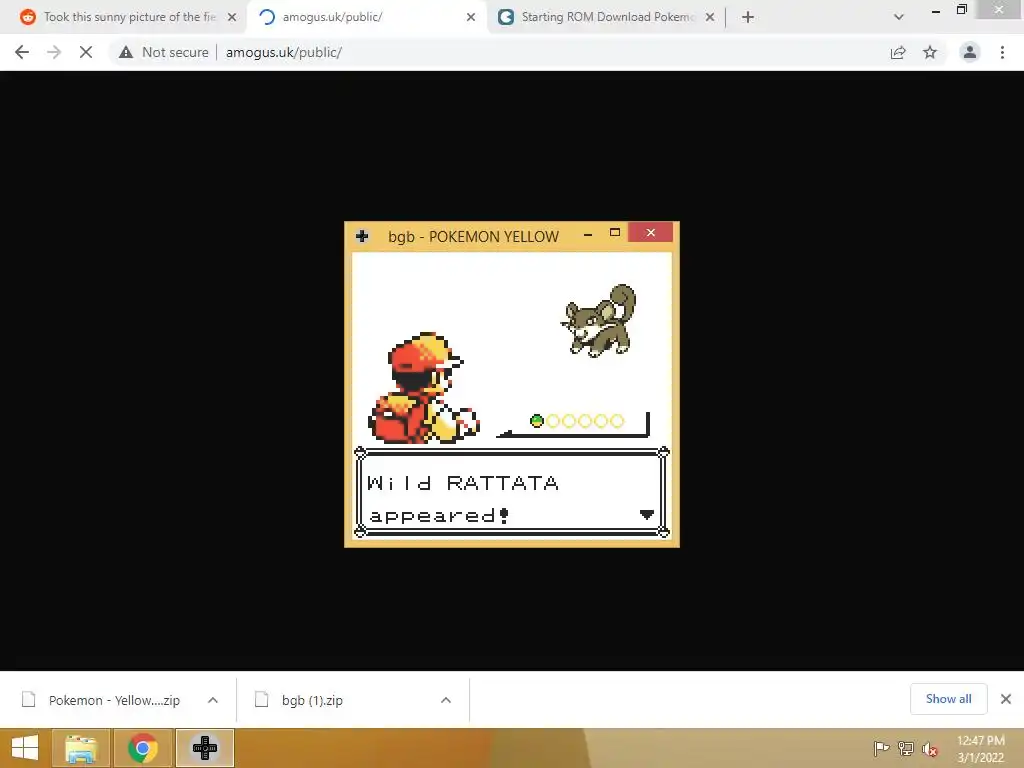Bookmark this page with the star icon
Image resolution: width=1024 pixels, height=768 pixels.
click(930, 52)
